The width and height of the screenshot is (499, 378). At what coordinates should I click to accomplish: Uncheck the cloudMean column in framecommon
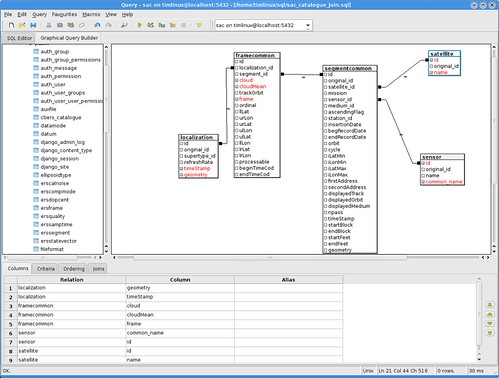point(237,87)
